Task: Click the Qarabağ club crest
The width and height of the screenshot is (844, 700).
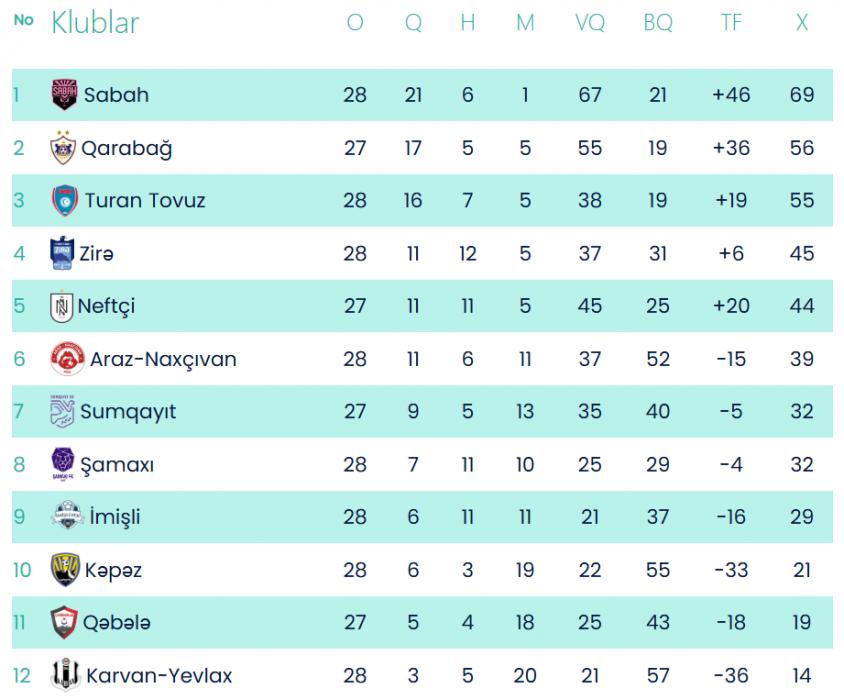Action: pos(63,148)
